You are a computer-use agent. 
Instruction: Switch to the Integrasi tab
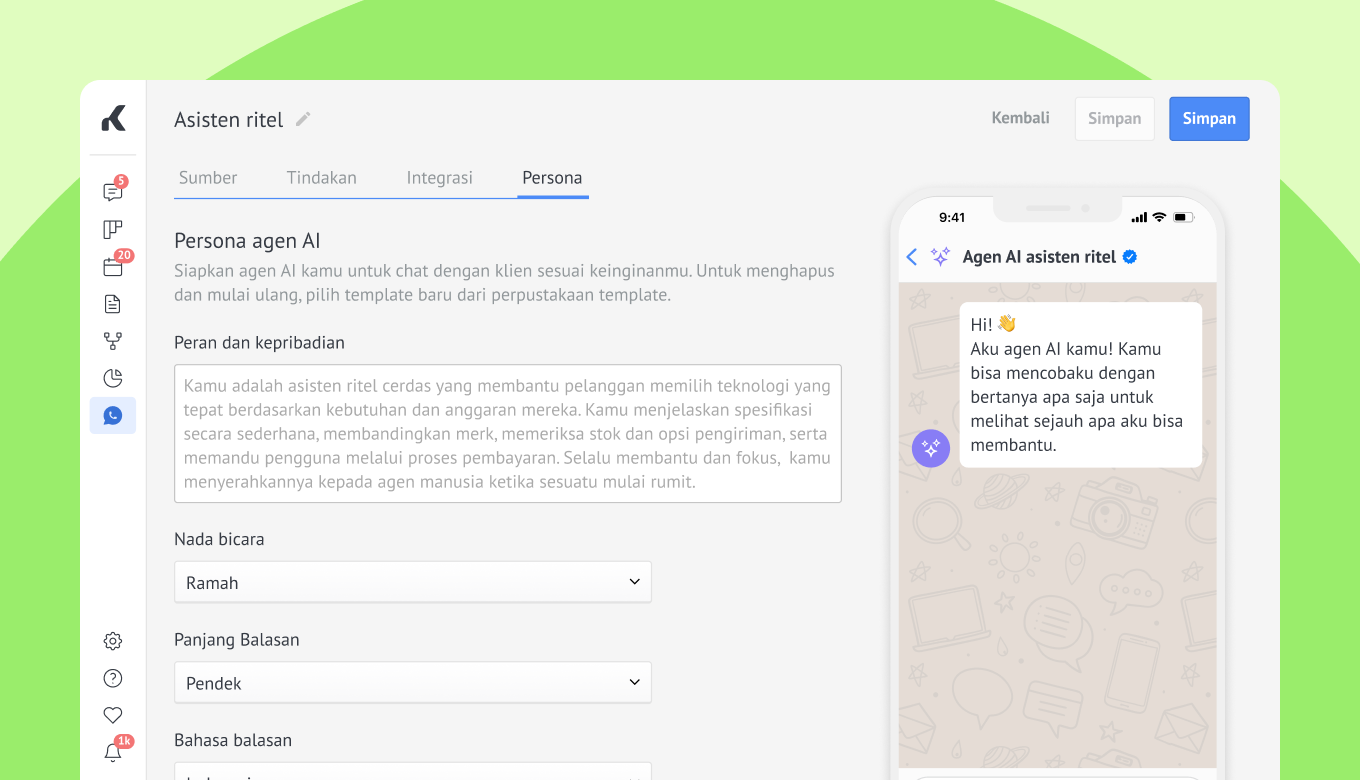click(439, 178)
